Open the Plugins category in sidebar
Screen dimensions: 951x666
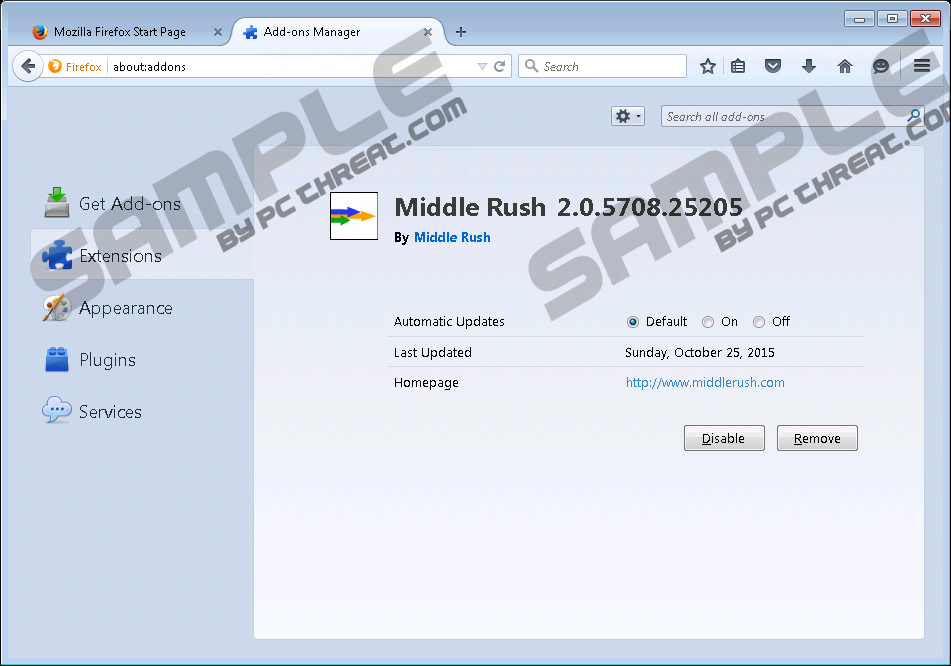[107, 360]
